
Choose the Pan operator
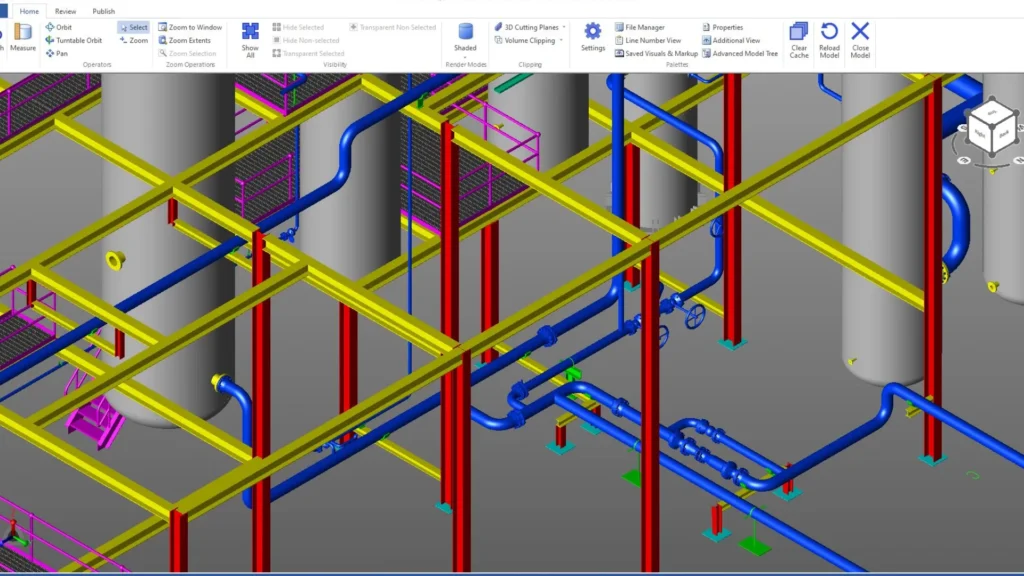(57, 53)
